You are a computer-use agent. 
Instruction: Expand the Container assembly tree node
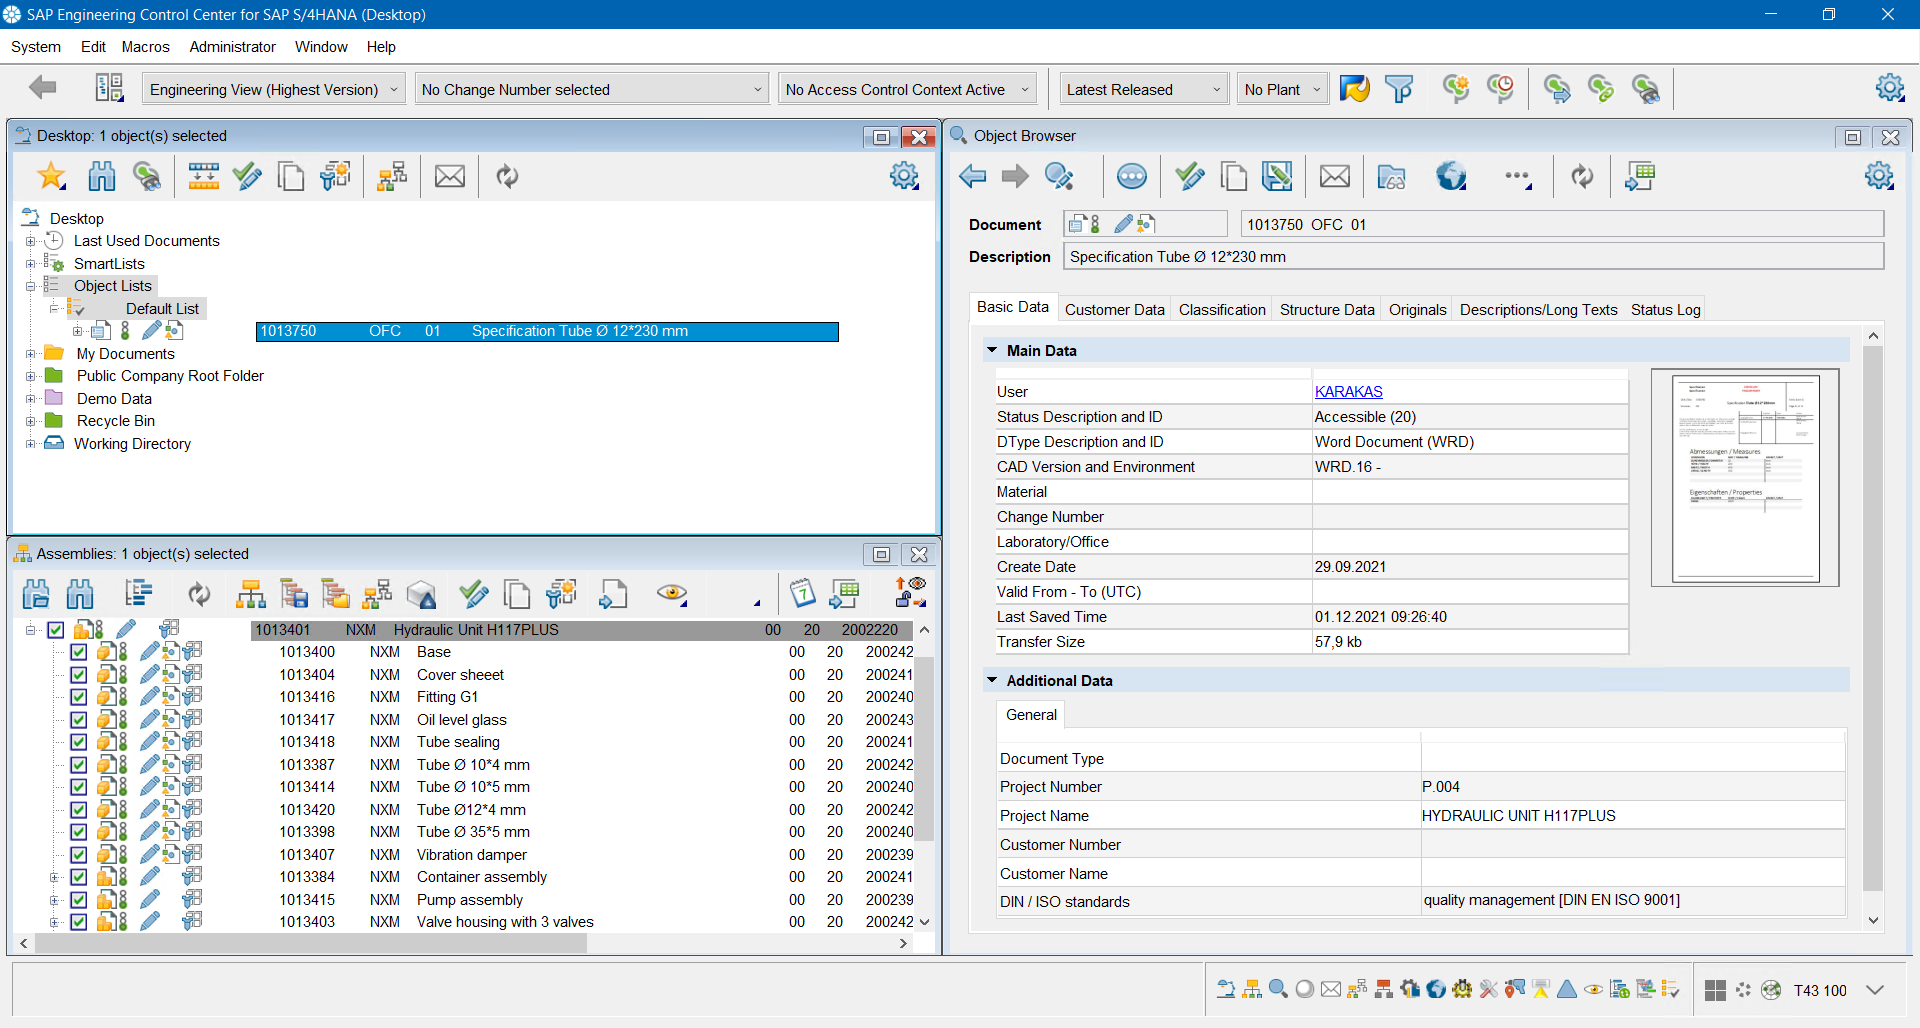(54, 877)
